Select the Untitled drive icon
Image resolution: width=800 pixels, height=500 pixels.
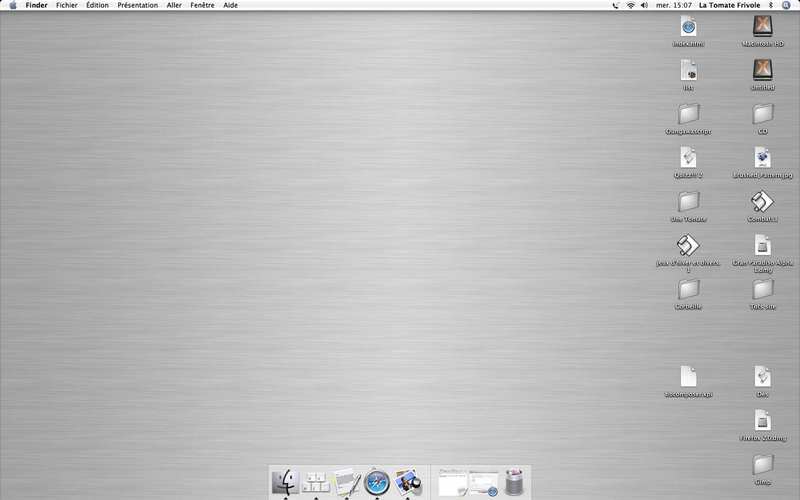[763, 70]
